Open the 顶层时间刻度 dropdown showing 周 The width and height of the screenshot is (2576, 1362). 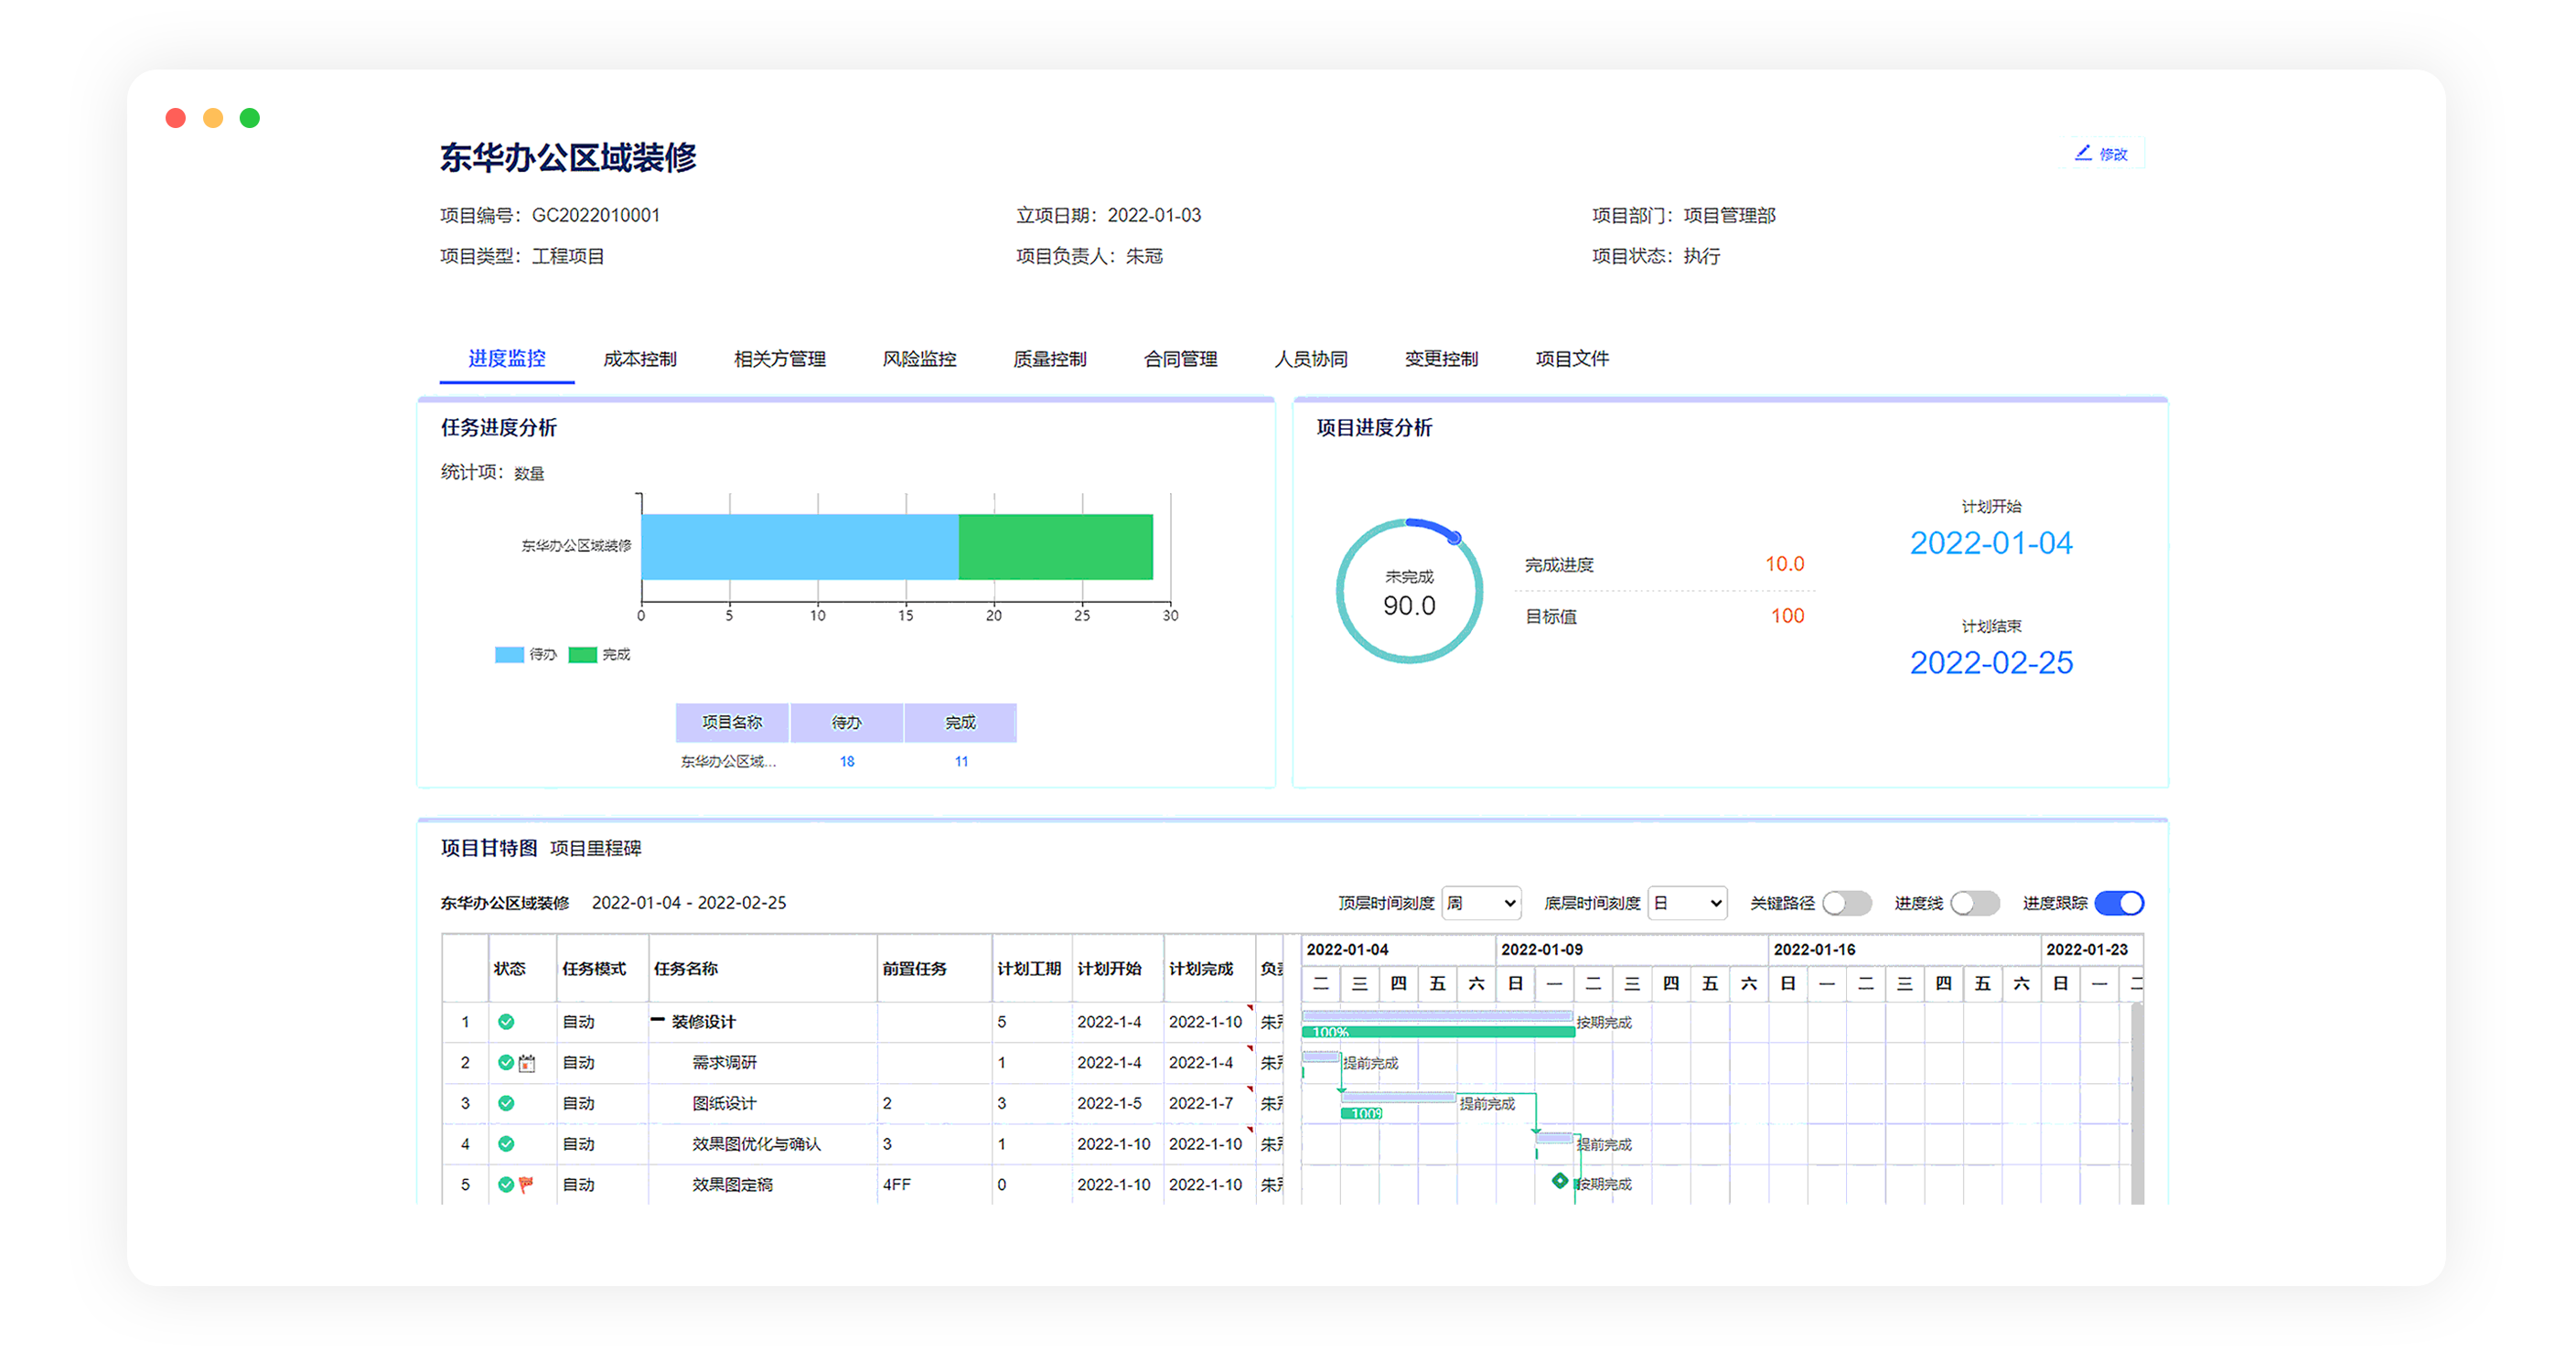[1481, 903]
